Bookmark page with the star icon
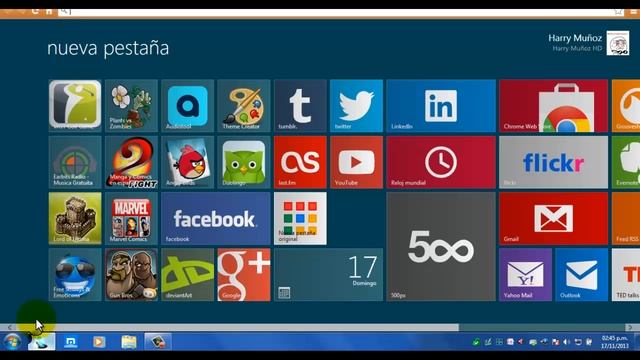The height and width of the screenshot is (360, 640). [x=618, y=12]
